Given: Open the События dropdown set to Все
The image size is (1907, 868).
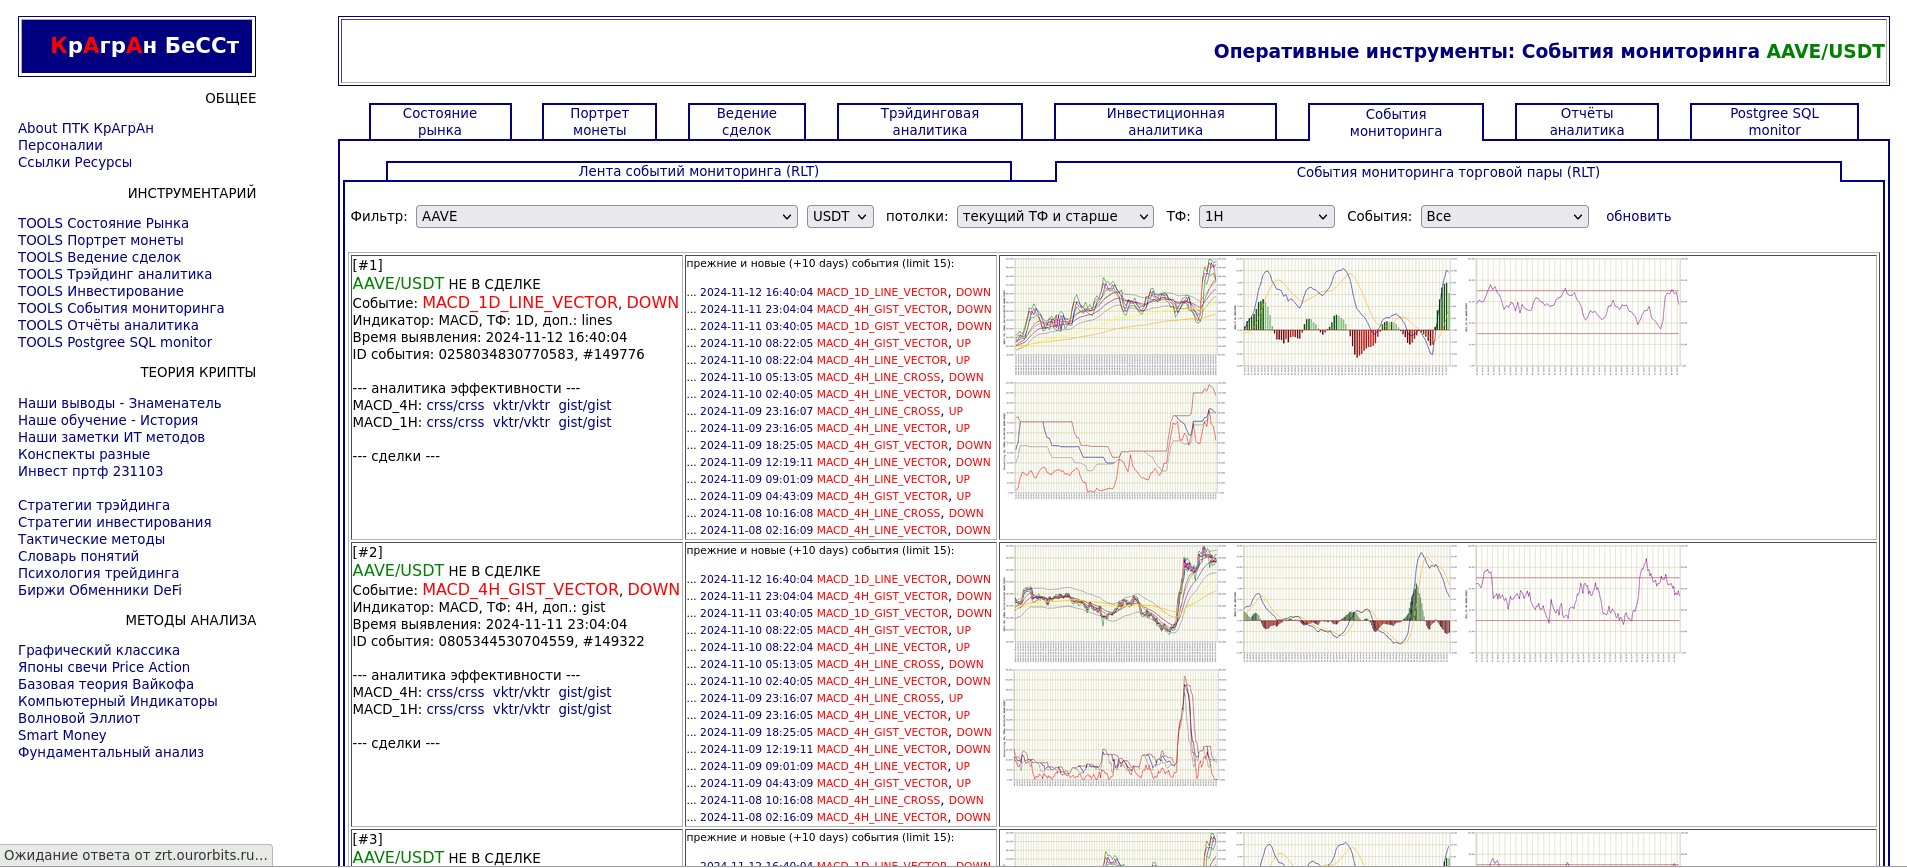Looking at the screenshot, I should click(1504, 216).
